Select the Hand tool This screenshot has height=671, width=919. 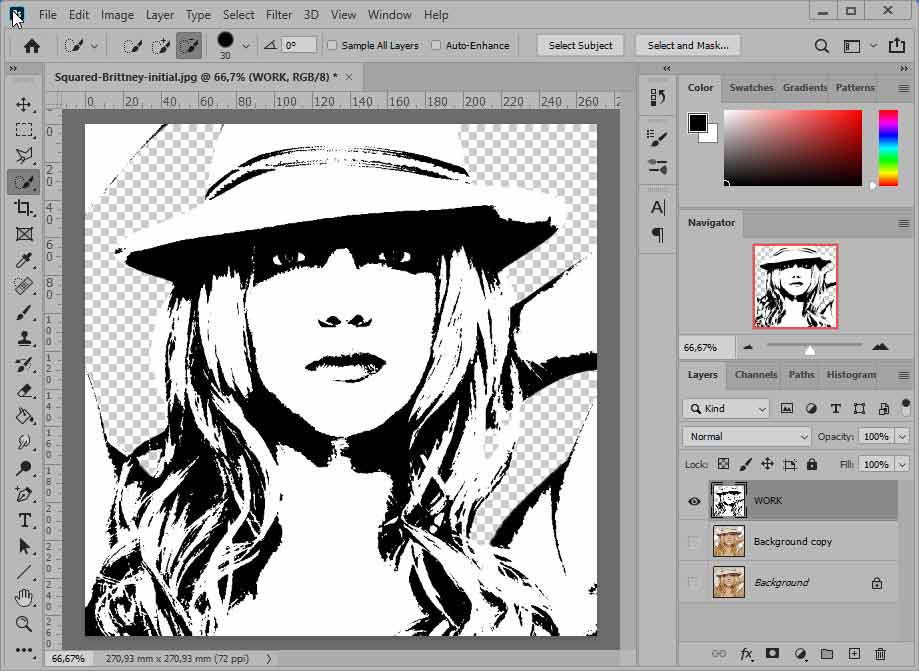pyautogui.click(x=23, y=598)
